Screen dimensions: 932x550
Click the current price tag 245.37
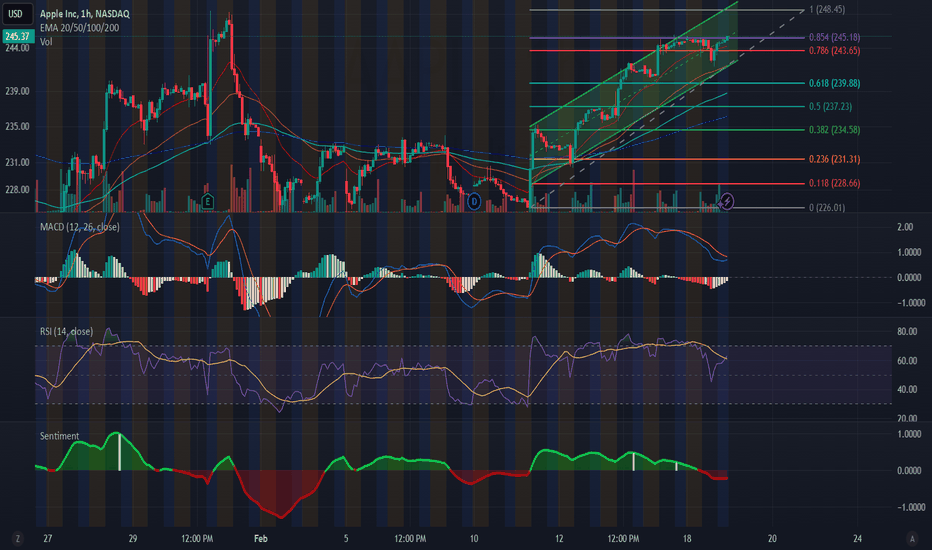point(18,36)
